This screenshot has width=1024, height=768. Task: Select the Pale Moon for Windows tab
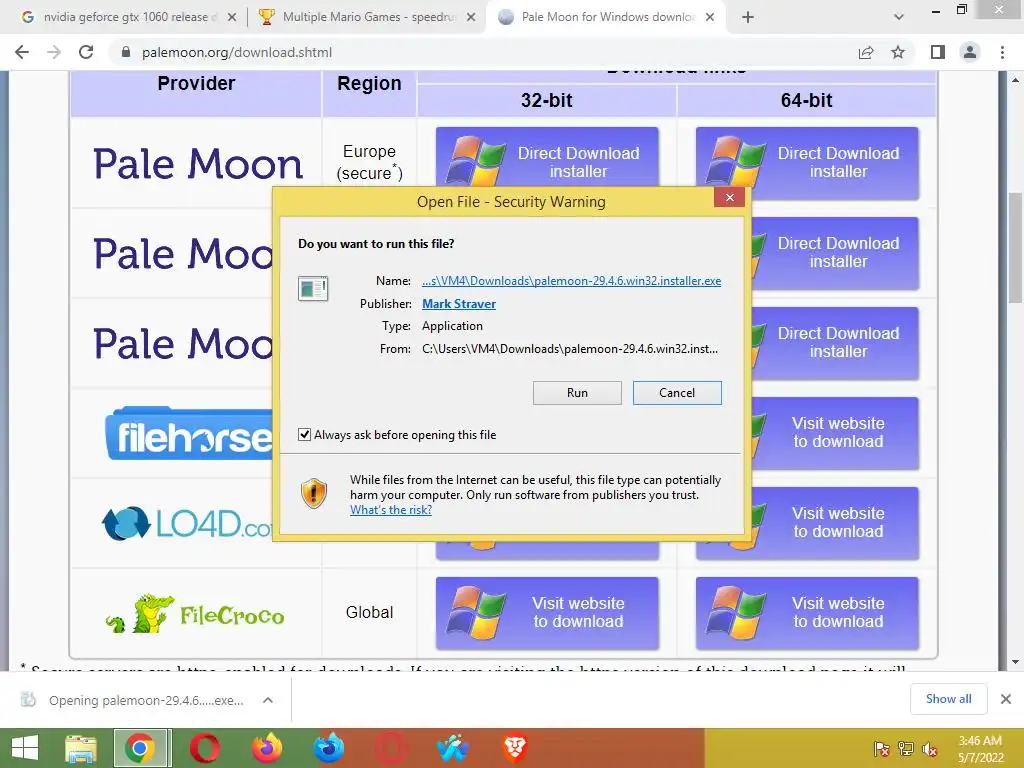(605, 17)
